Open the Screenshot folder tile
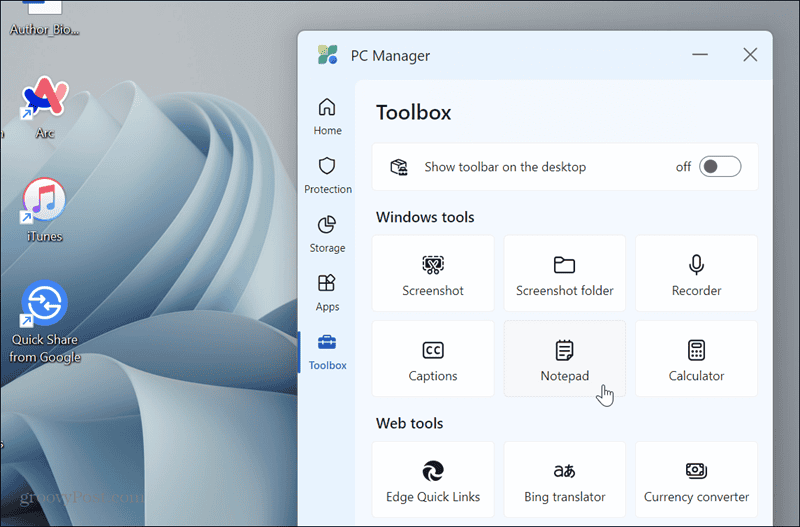The width and height of the screenshot is (800, 527). 564,273
